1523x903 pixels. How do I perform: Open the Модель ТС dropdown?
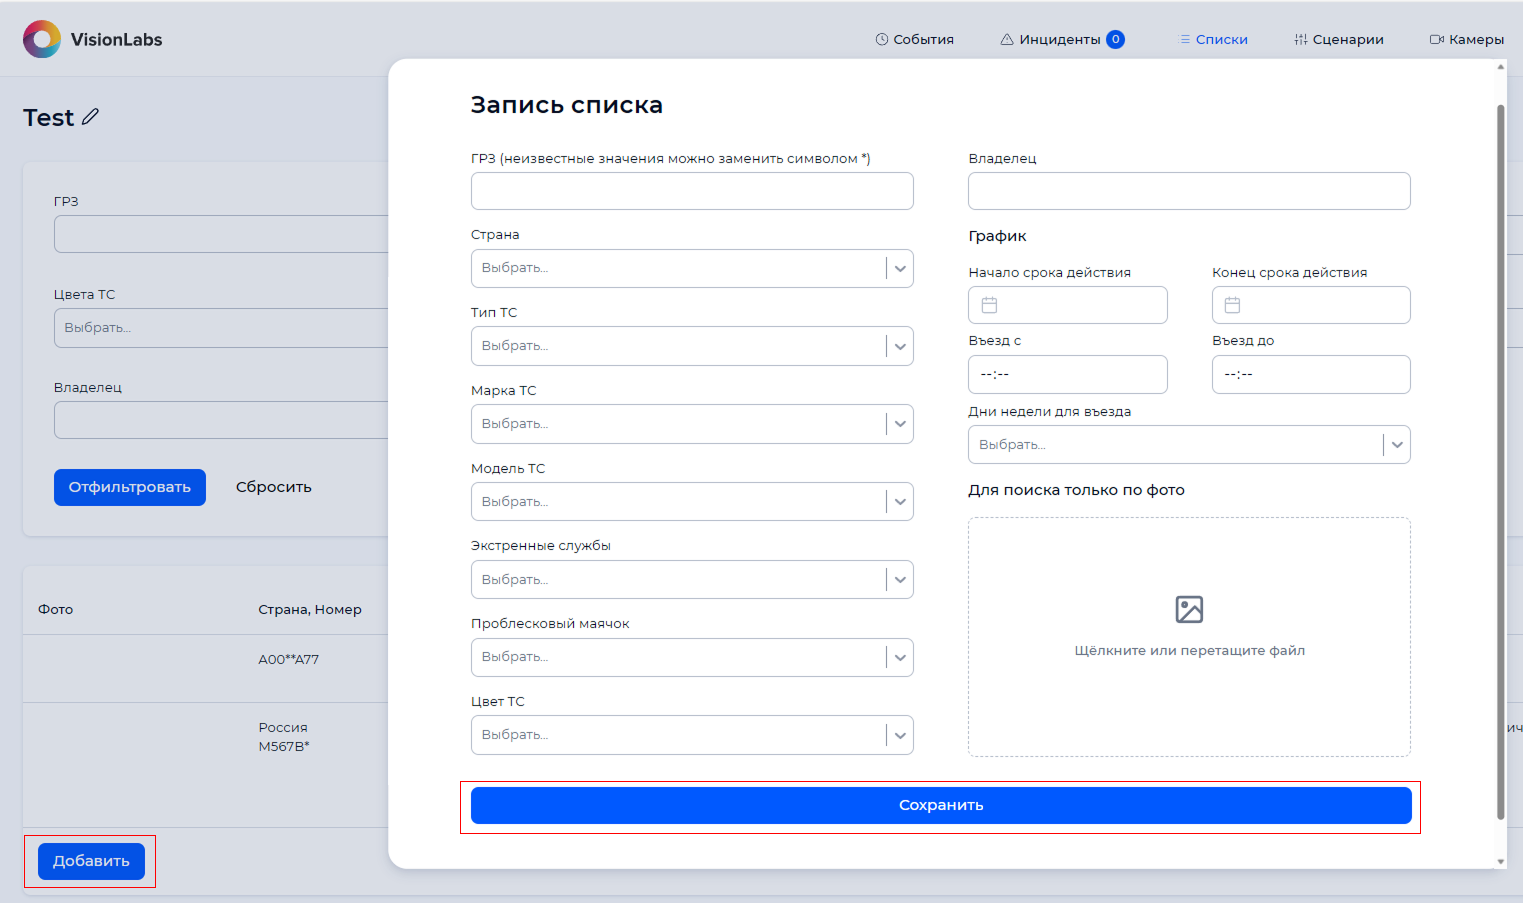click(x=692, y=502)
